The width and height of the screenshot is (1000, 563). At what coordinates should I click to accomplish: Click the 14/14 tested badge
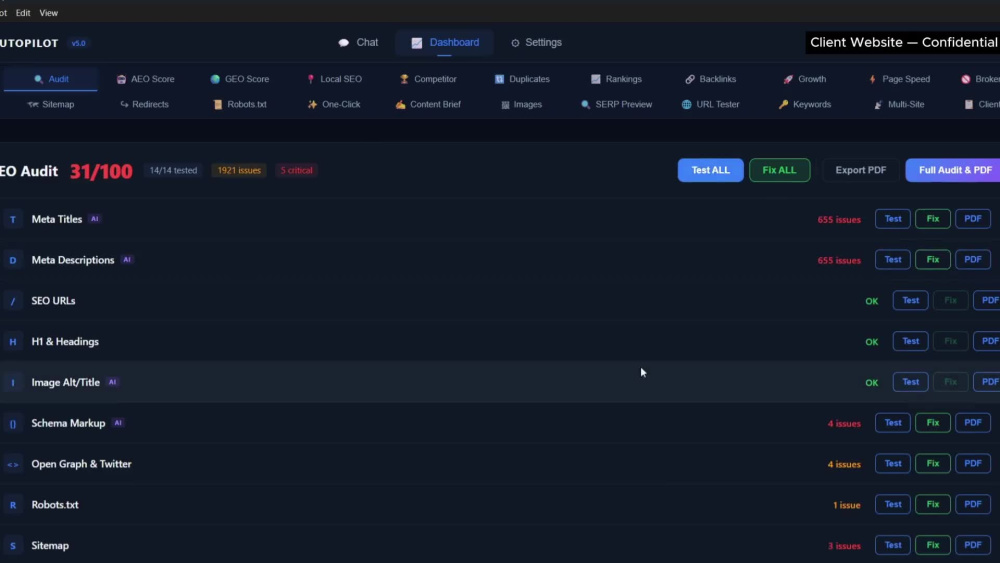click(x=173, y=170)
